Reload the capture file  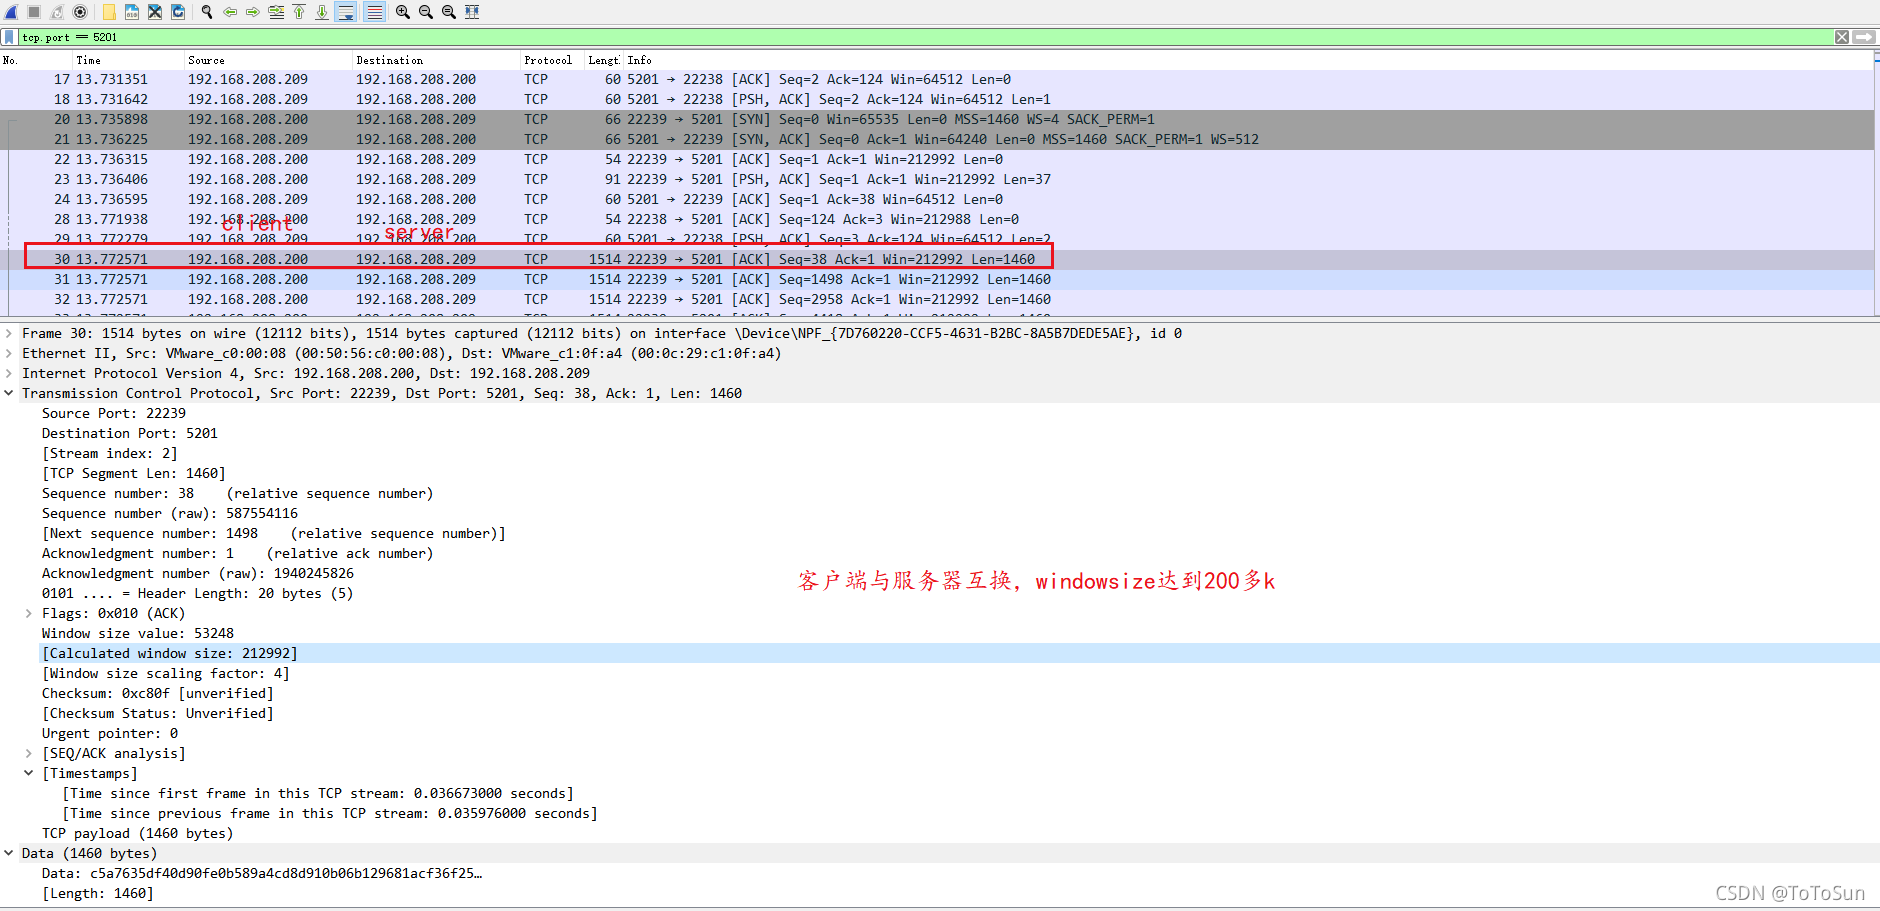point(178,12)
